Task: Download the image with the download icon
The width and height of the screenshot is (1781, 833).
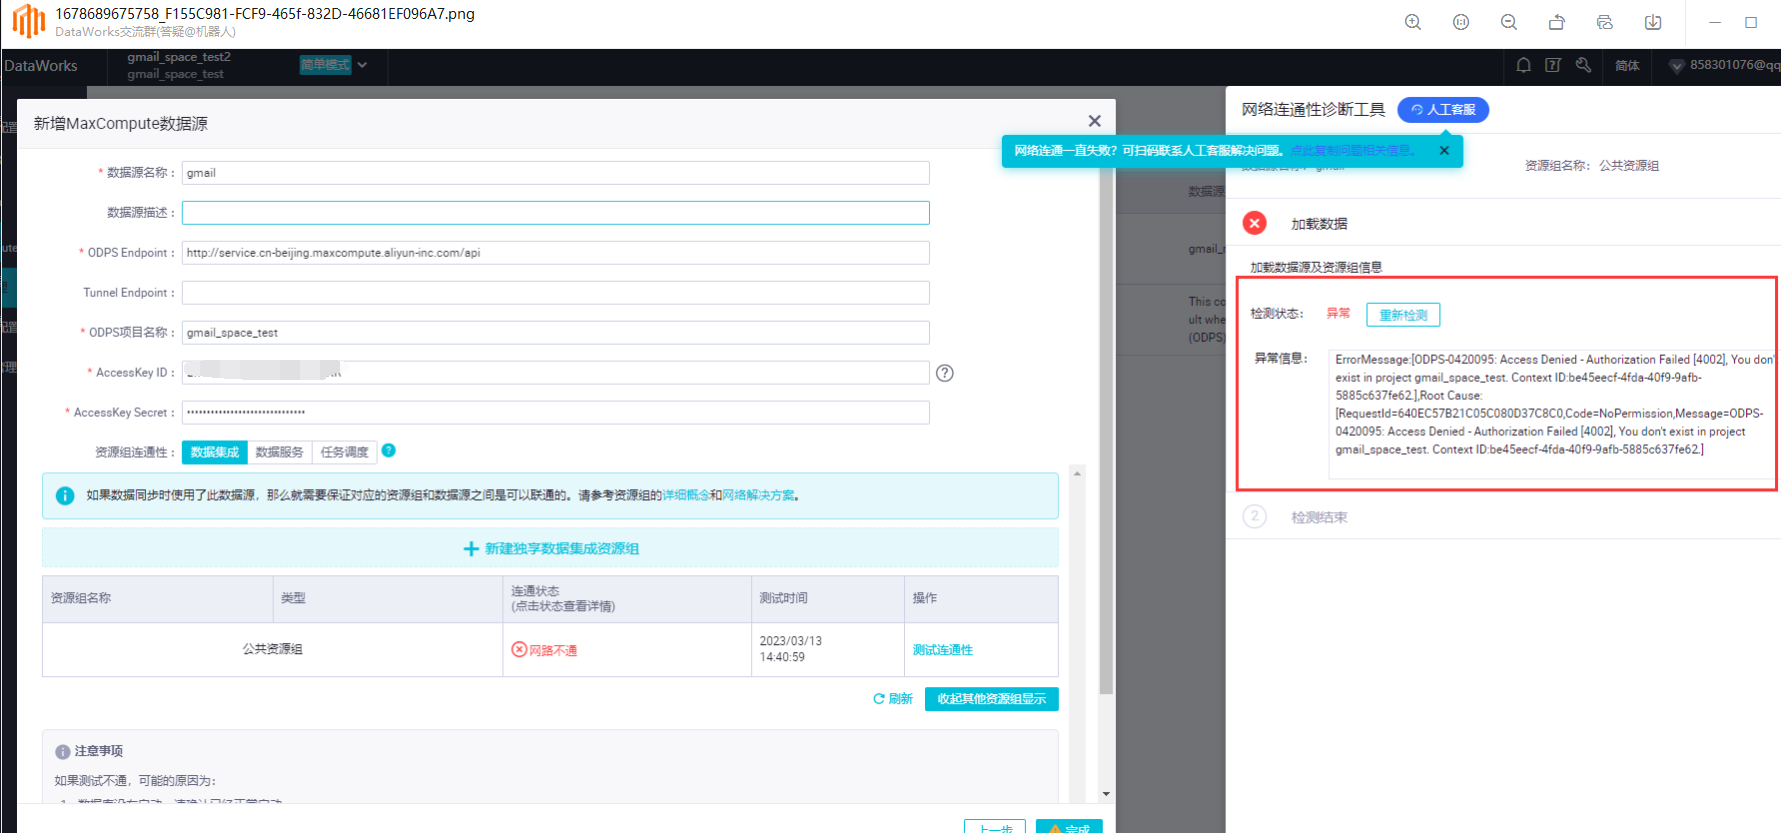Action: [x=1653, y=22]
